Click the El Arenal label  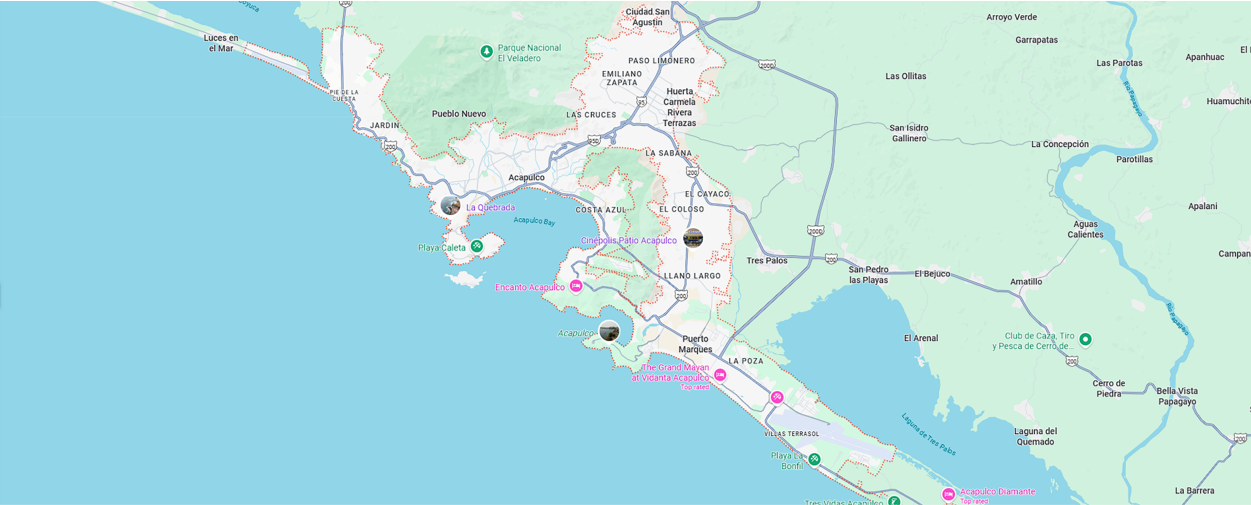[x=921, y=338]
